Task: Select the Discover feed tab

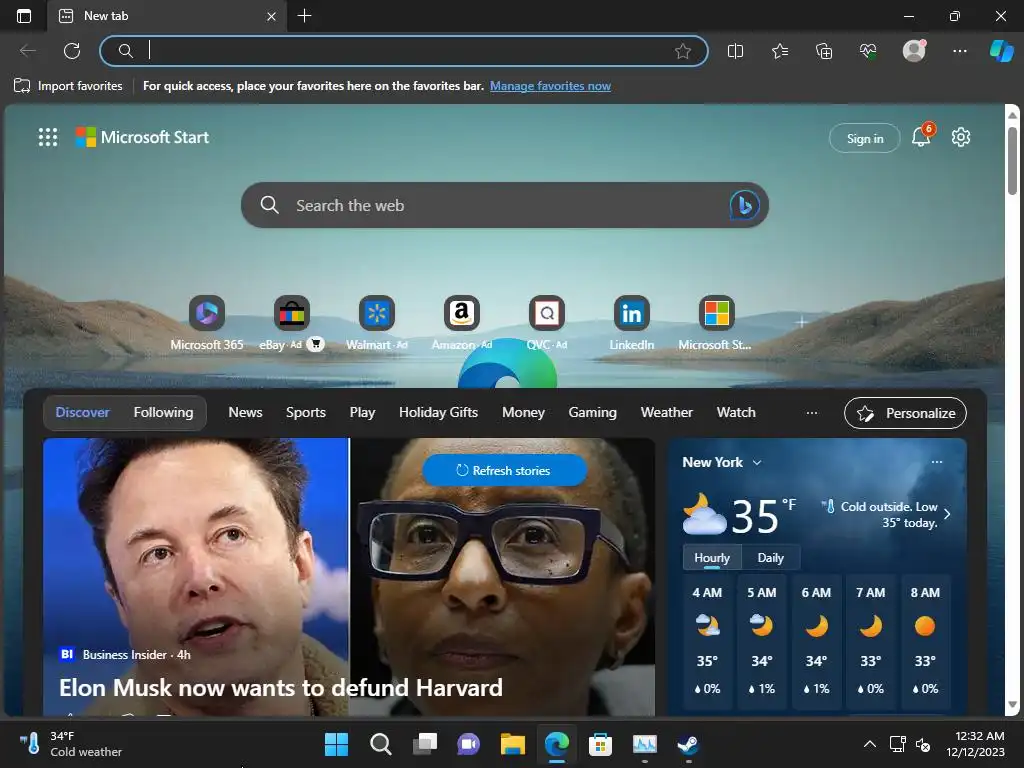Action: [82, 412]
